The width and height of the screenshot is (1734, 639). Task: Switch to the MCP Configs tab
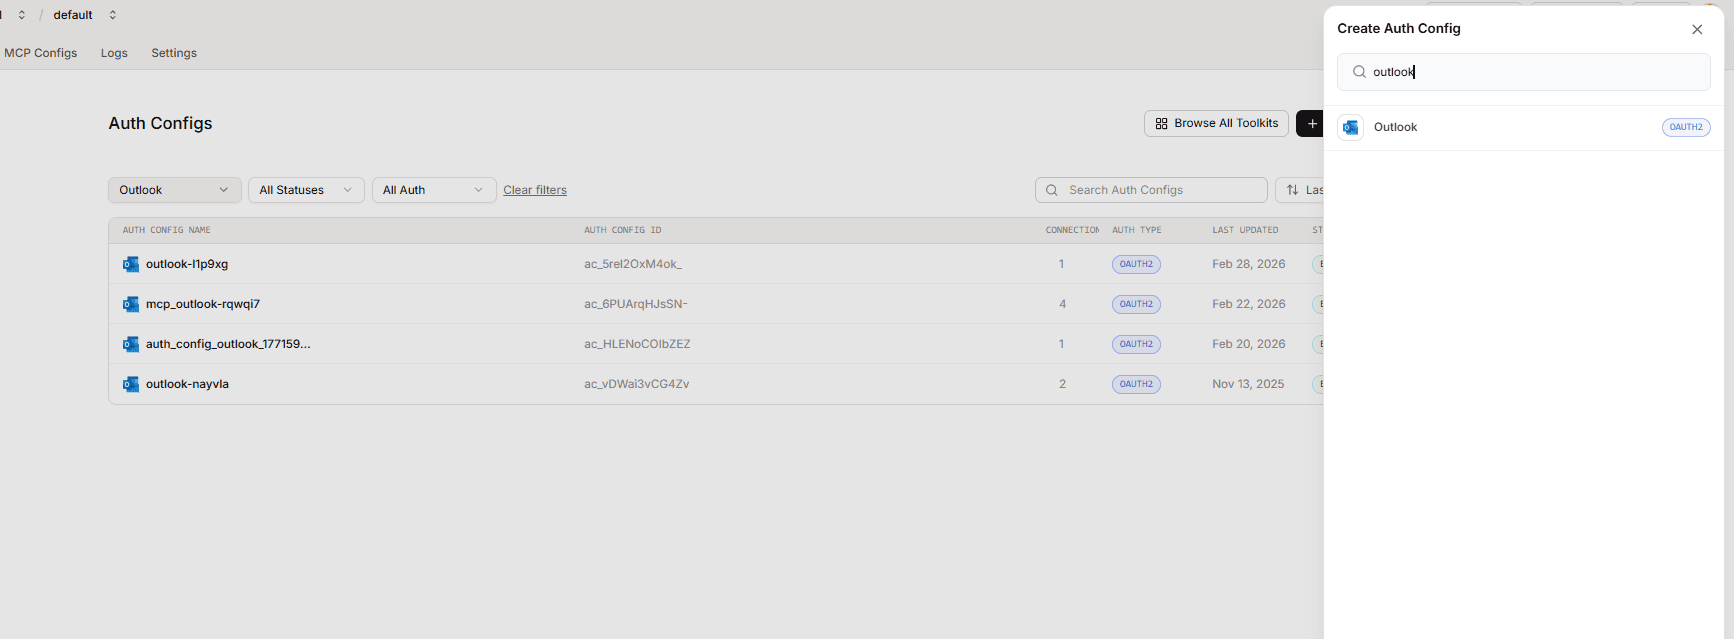[x=40, y=53]
